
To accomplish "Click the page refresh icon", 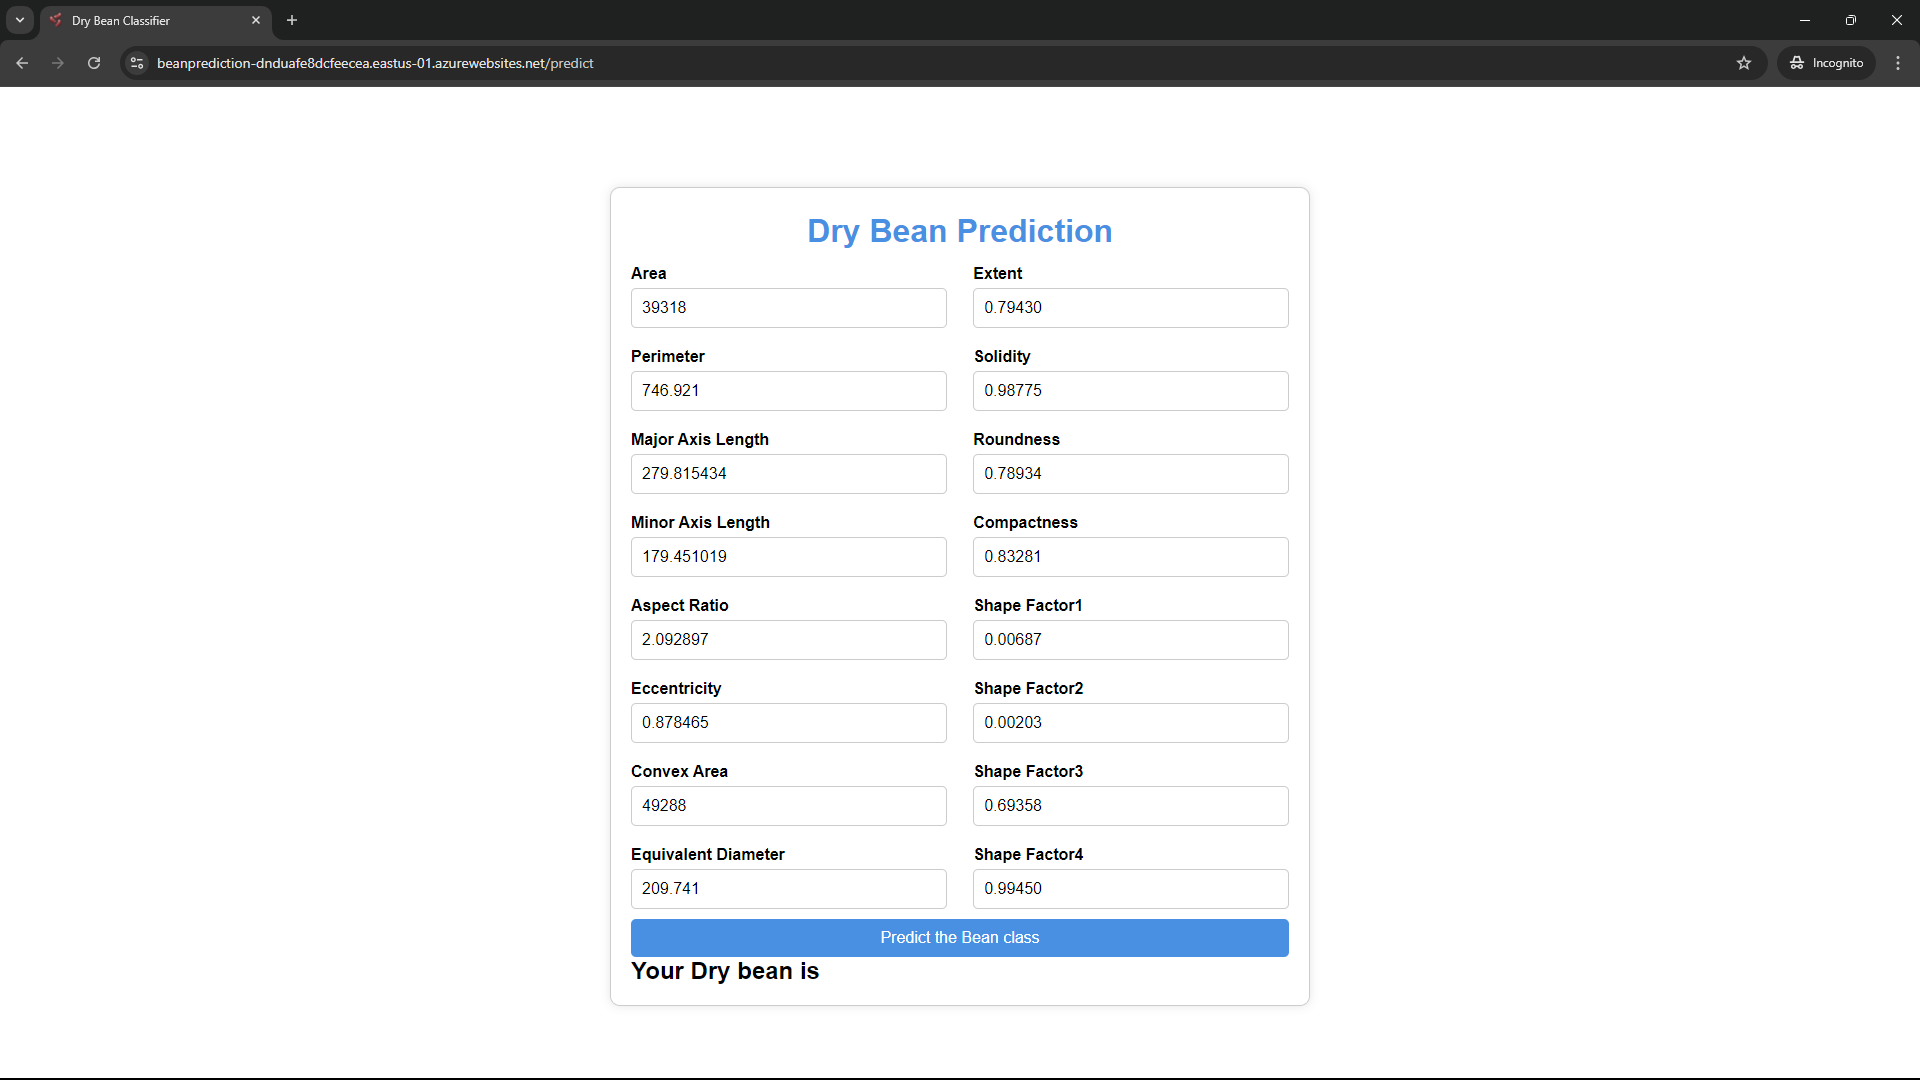I will pos(95,62).
